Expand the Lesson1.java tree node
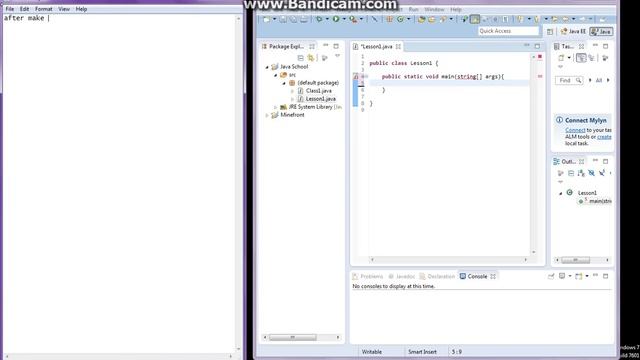Screen dimensions: 640x360 coord(292,99)
